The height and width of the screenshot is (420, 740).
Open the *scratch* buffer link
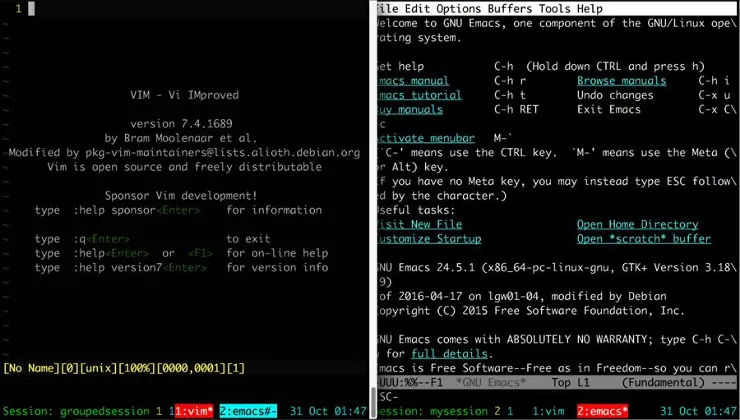pyautogui.click(x=644, y=239)
